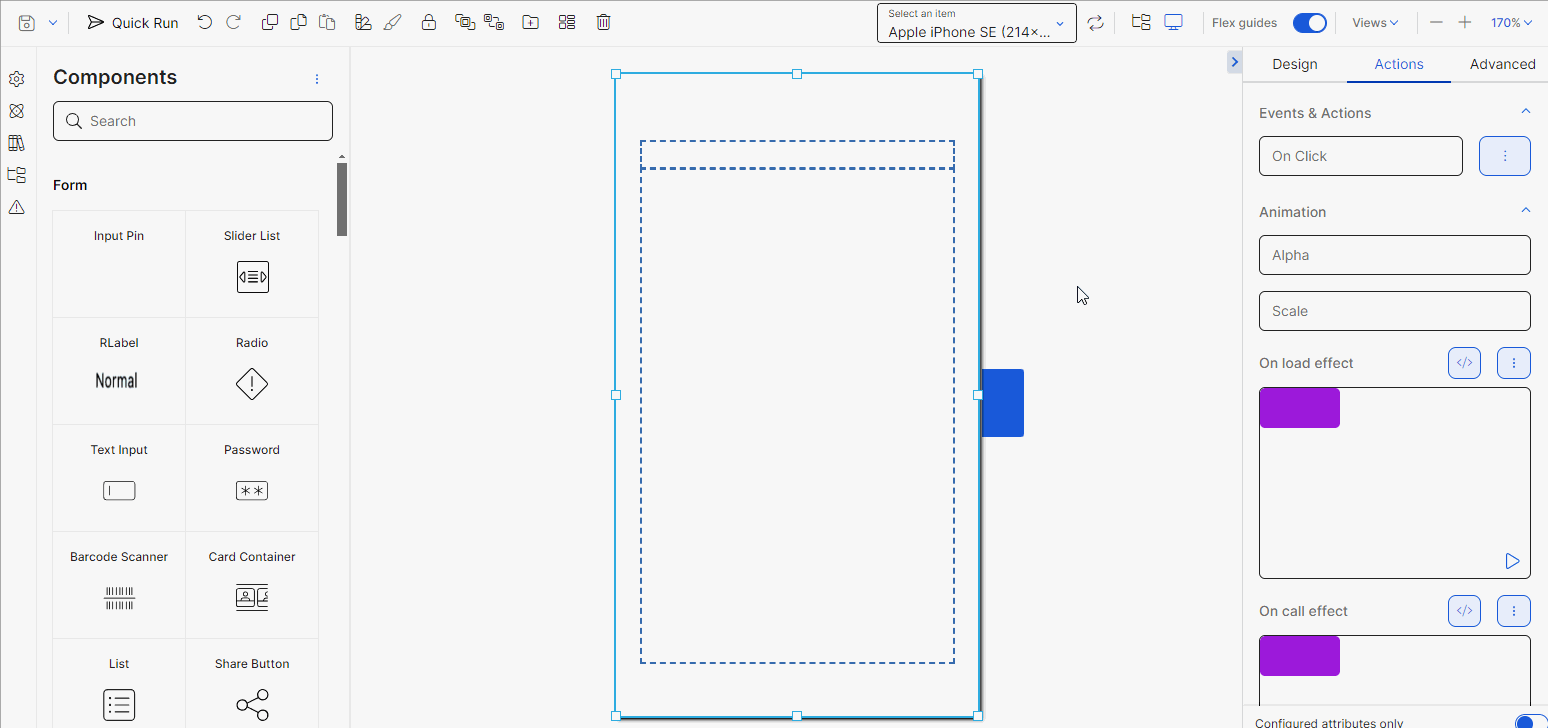The width and height of the screenshot is (1548, 728).
Task: Click the desktop monitor view icon
Action: (x=1173, y=22)
